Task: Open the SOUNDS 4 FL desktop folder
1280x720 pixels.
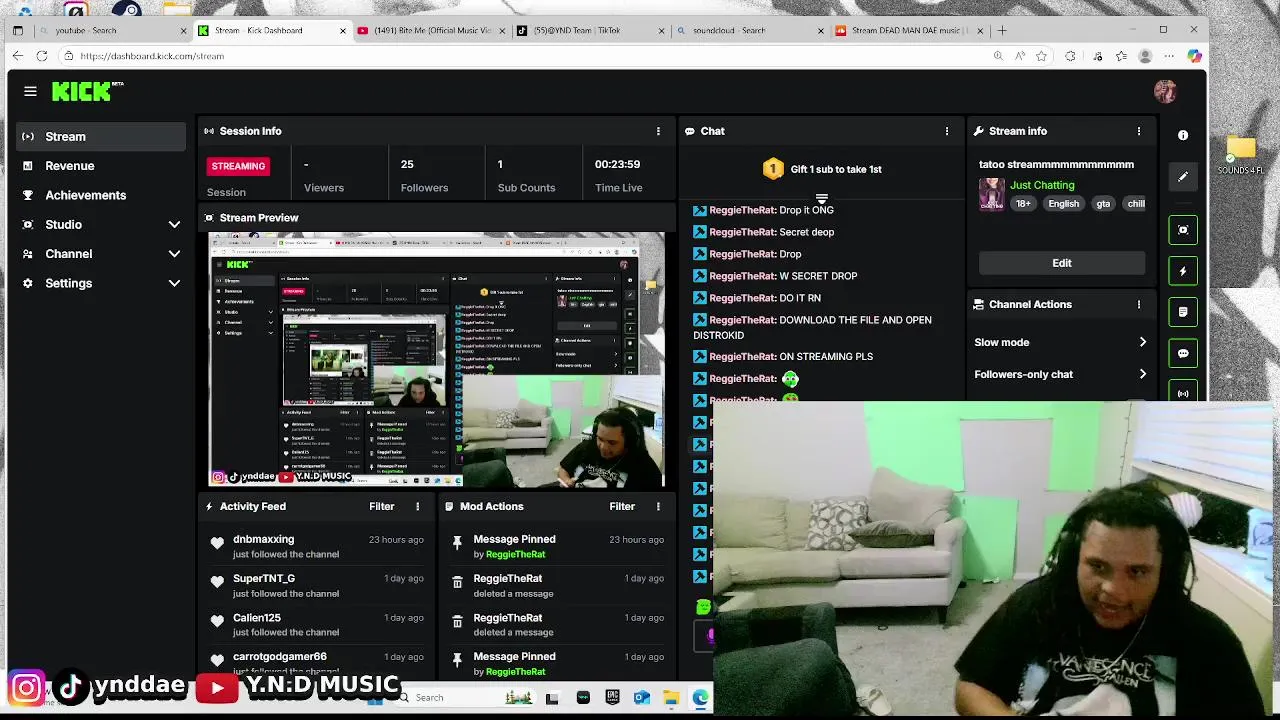Action: (1241, 155)
